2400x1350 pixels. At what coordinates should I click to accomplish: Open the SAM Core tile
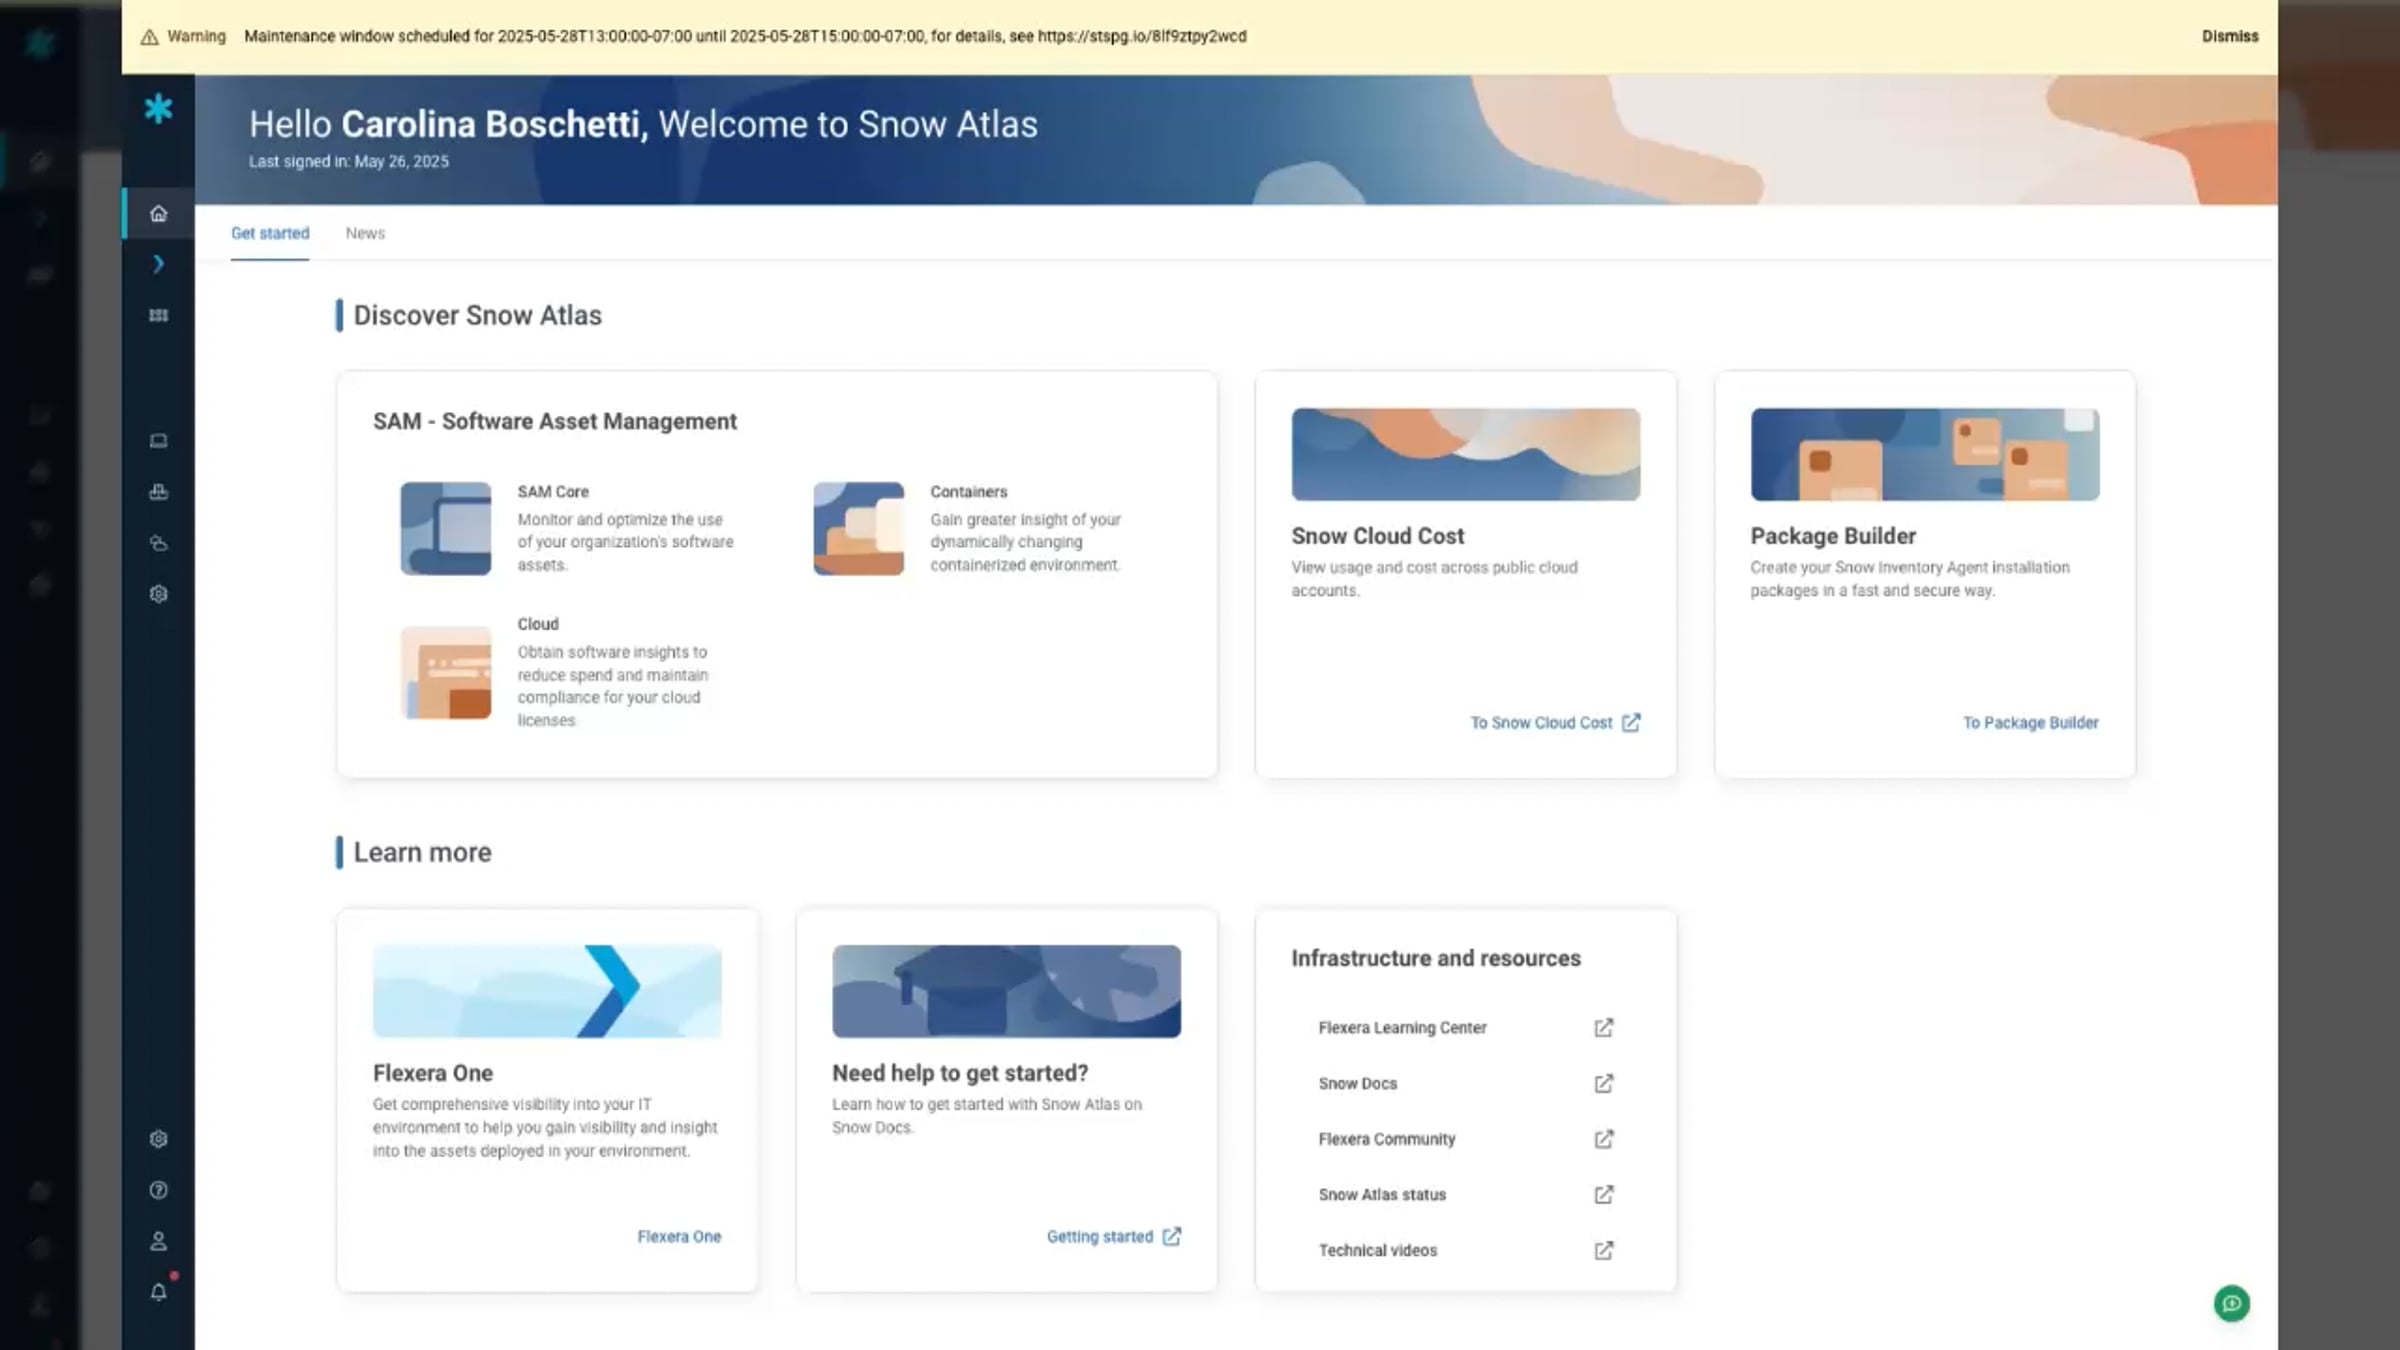click(x=568, y=528)
